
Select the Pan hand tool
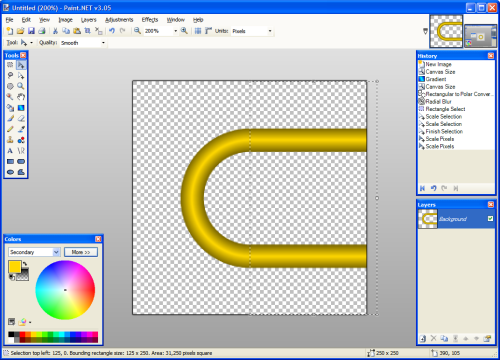click(21, 97)
